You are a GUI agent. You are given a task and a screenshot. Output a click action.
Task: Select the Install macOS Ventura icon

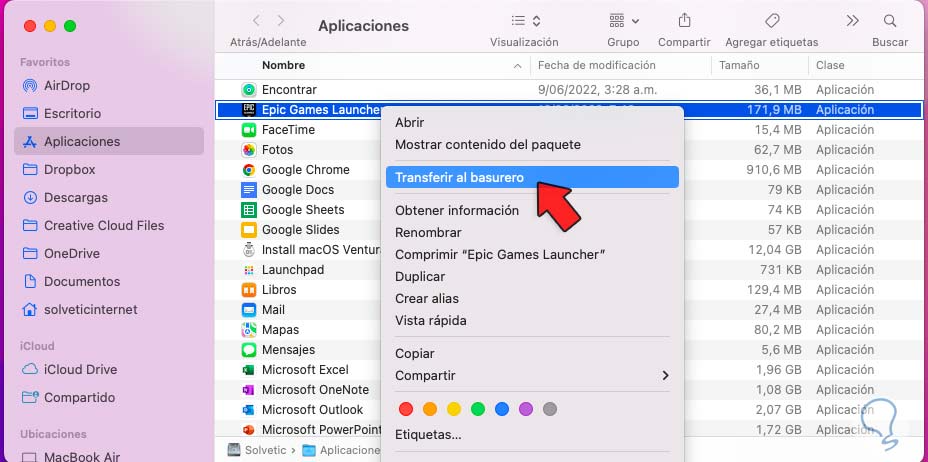tap(249, 250)
